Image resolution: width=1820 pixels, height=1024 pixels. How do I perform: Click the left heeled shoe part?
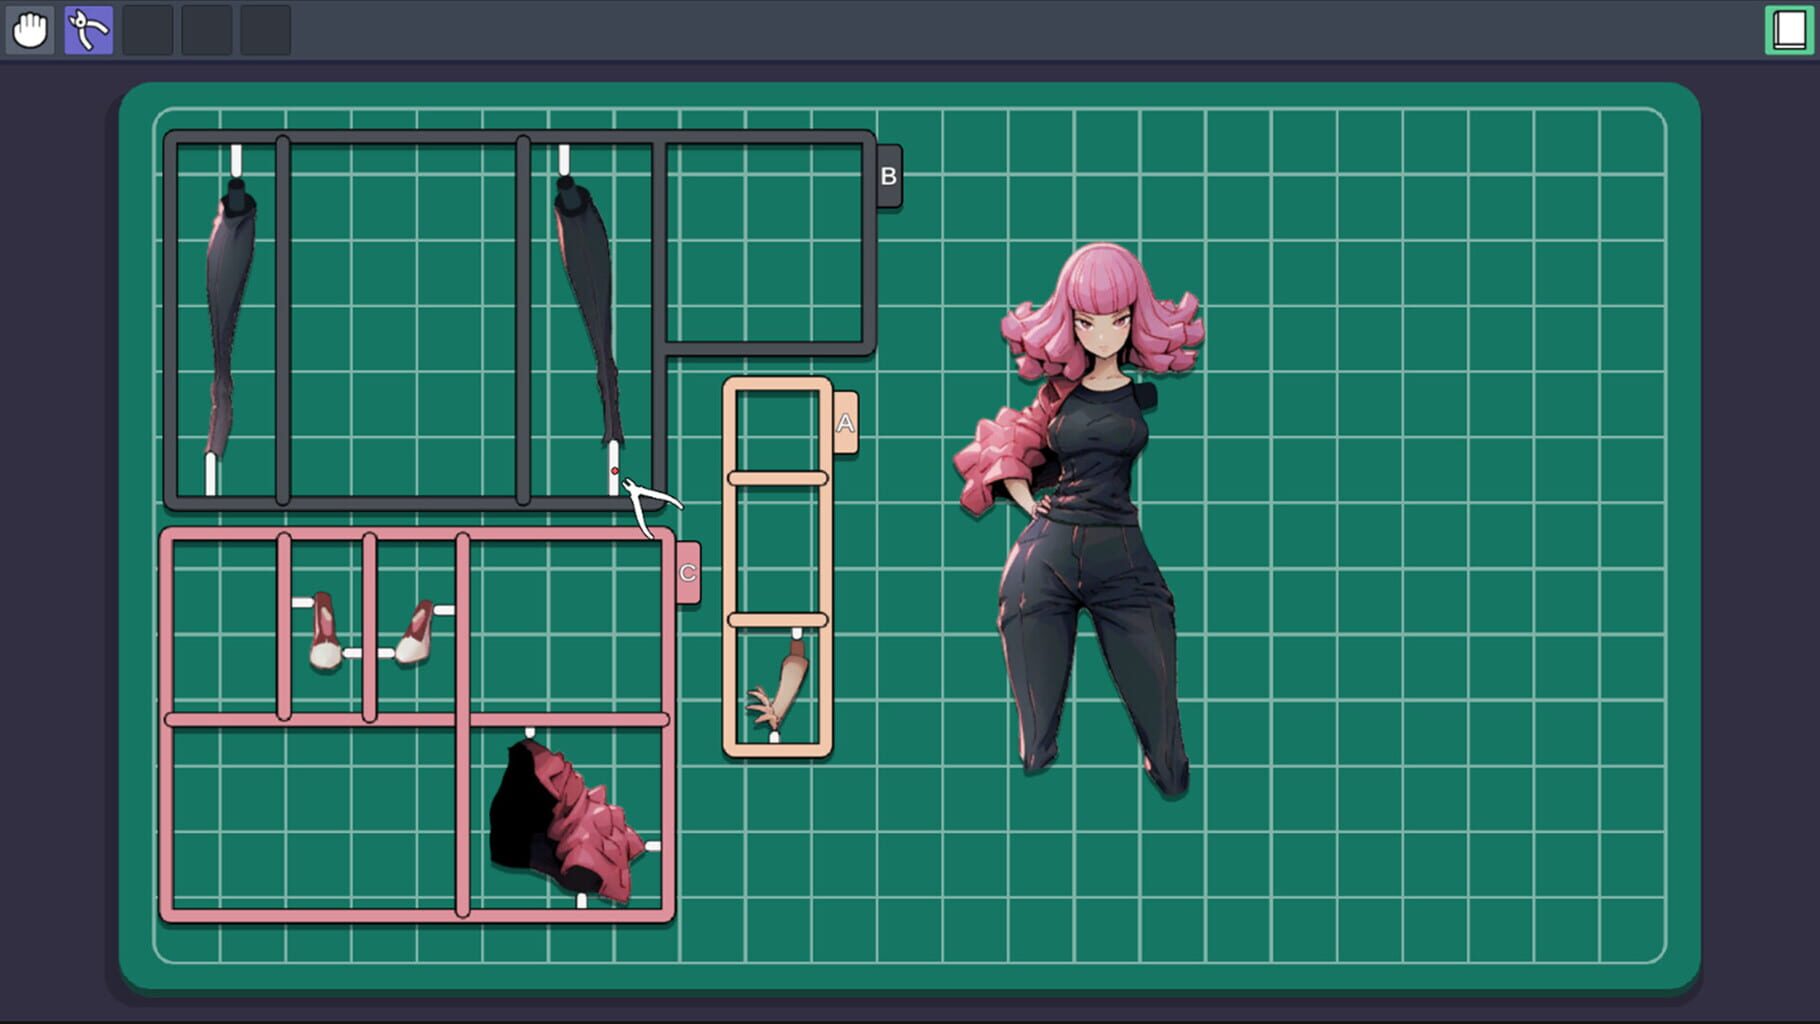(325, 630)
